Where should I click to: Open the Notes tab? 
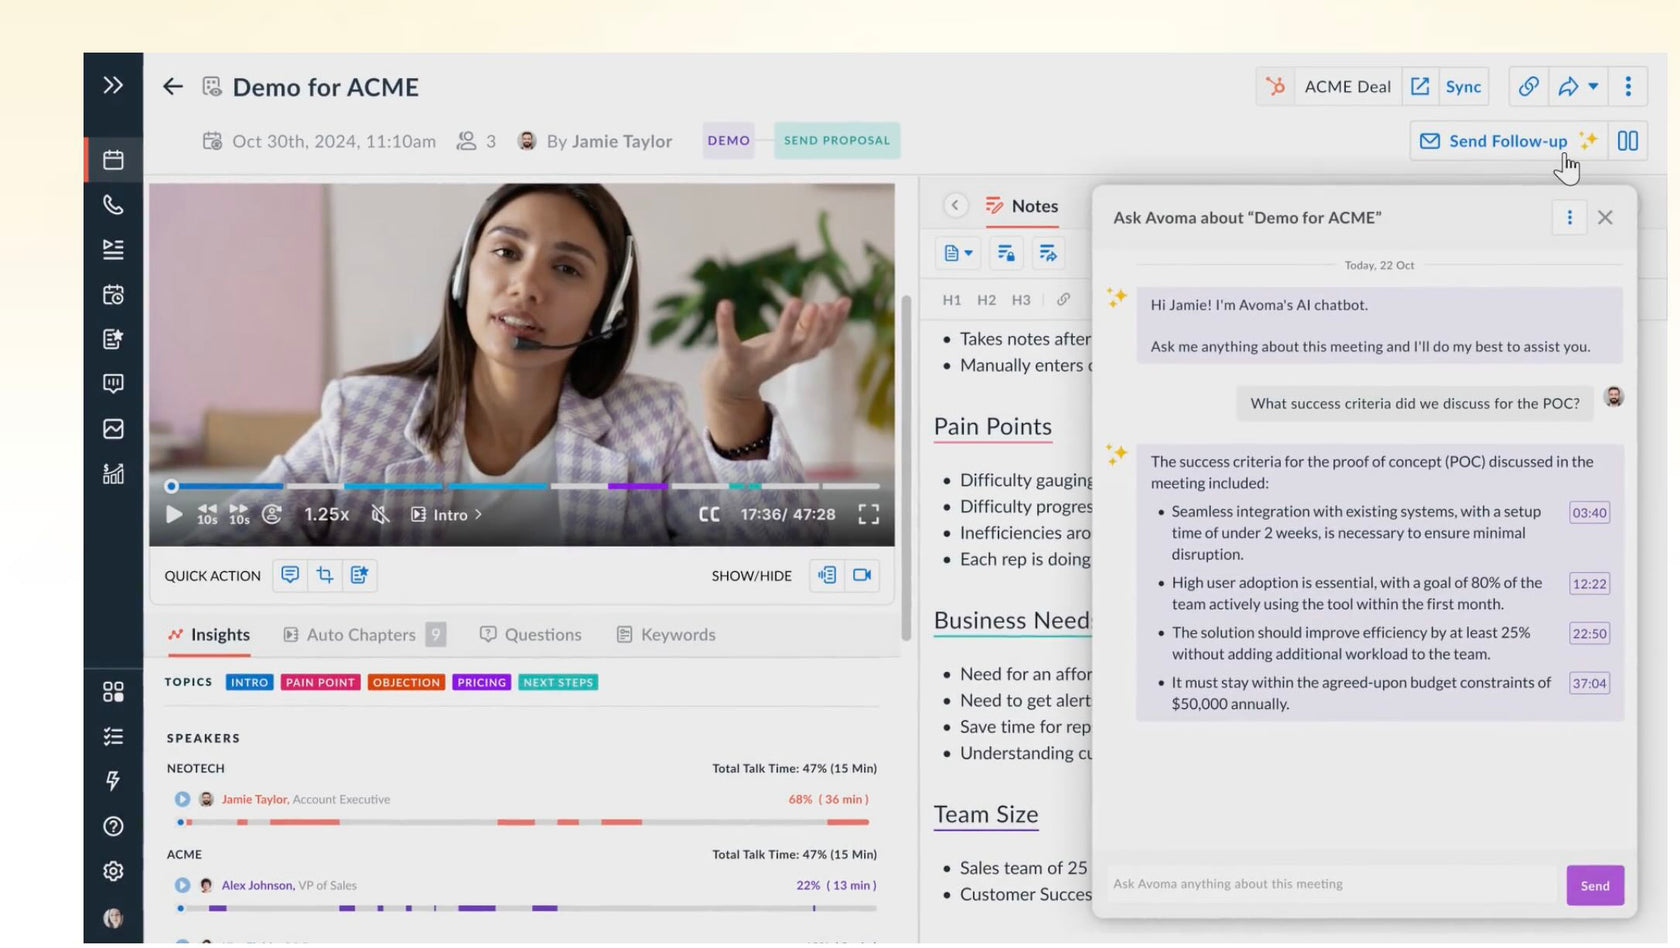pos(1022,206)
